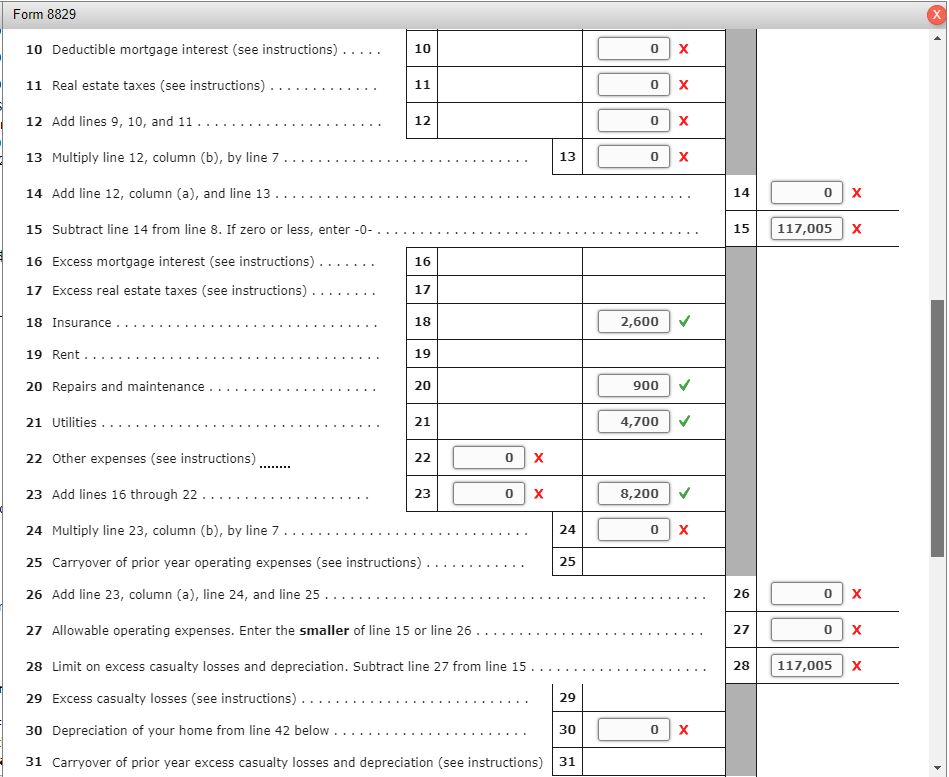
Task: Click red X beside line 23 column (a)
Action: pos(539,494)
